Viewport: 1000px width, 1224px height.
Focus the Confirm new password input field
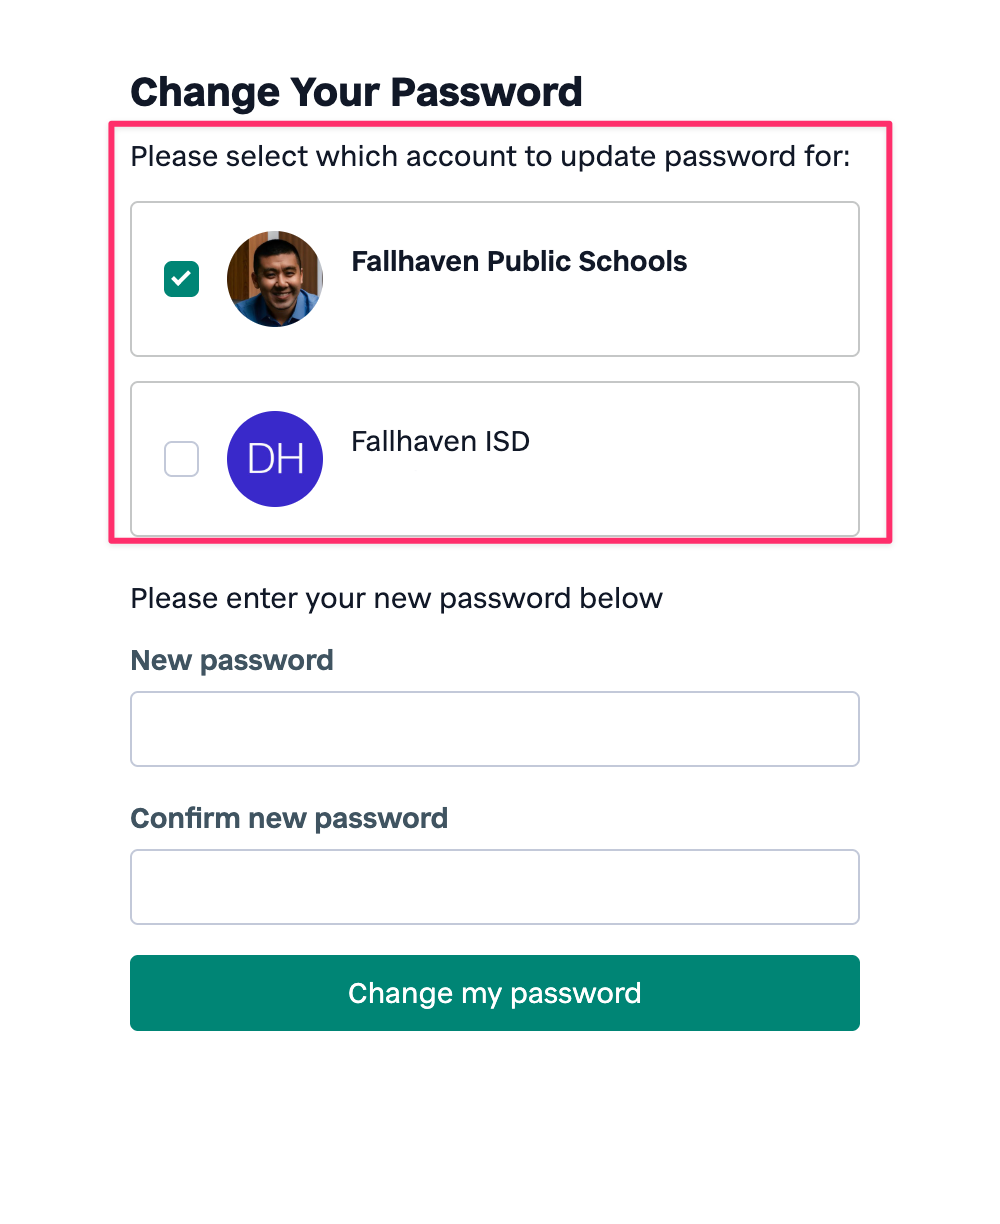point(495,887)
